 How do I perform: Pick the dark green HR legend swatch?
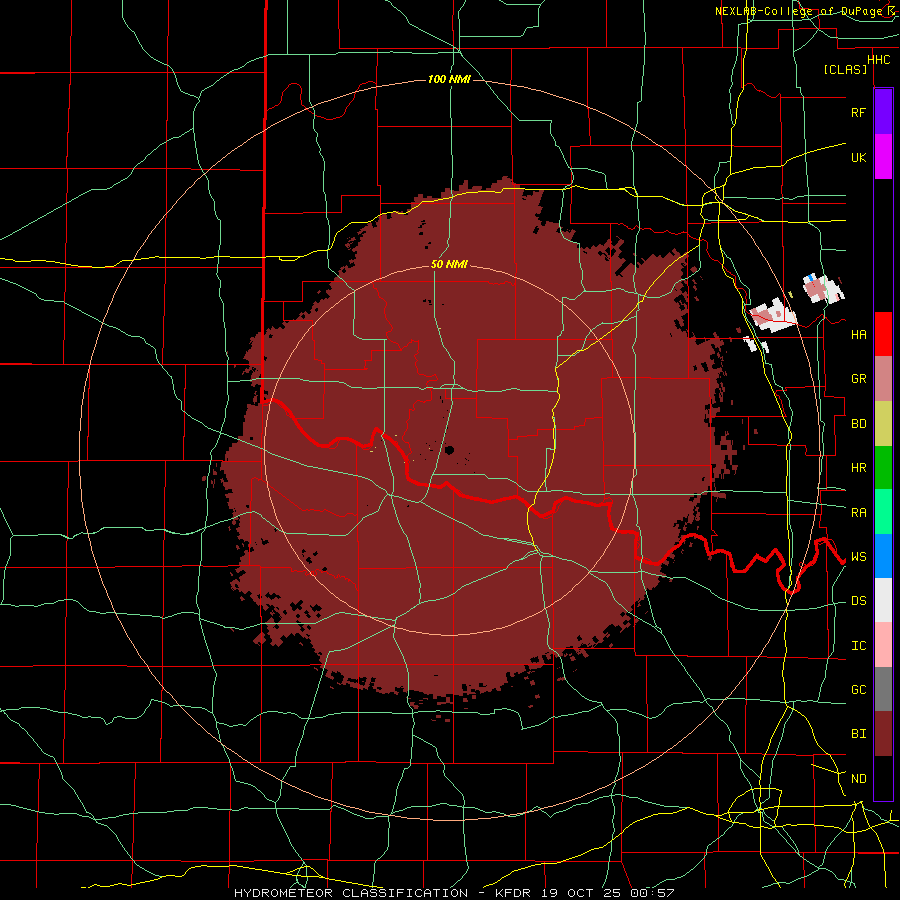click(x=883, y=468)
